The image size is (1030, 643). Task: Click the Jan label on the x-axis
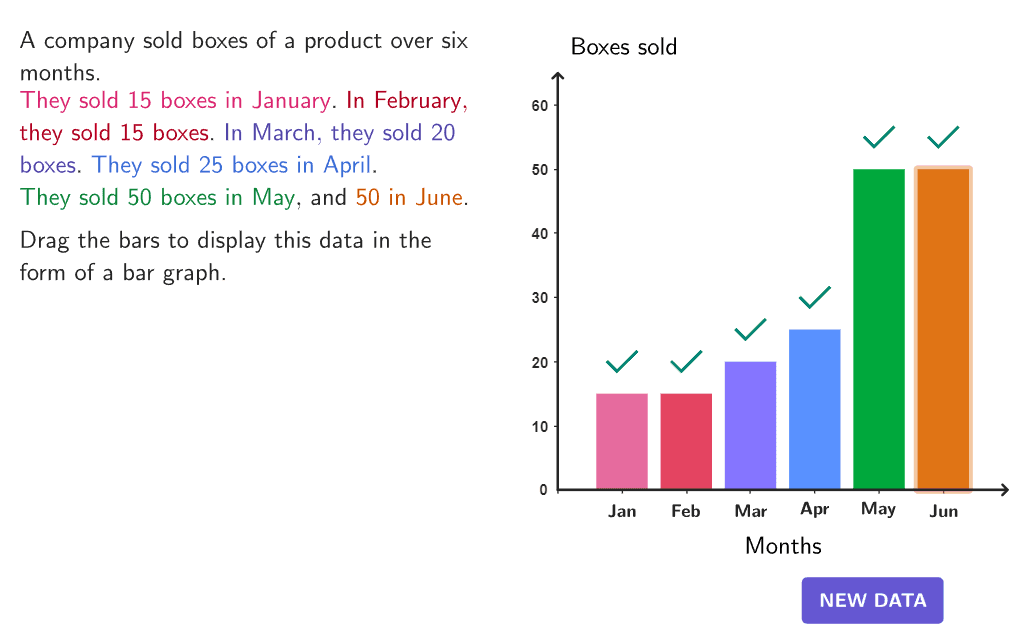pyautogui.click(x=622, y=511)
